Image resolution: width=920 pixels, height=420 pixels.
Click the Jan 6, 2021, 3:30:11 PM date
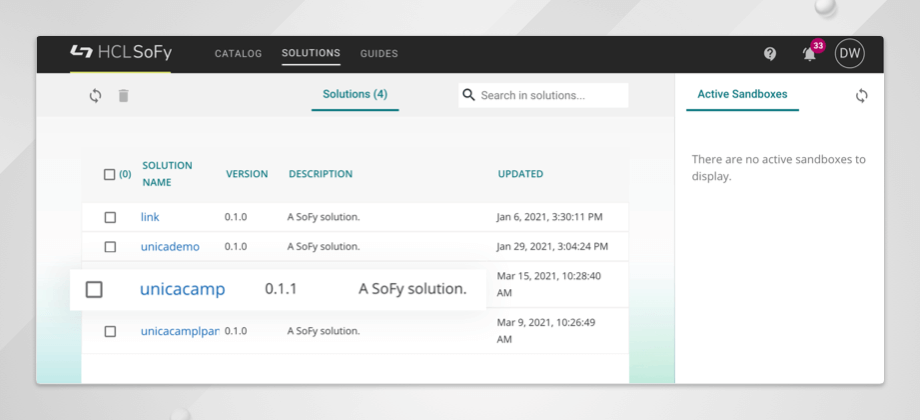coord(550,217)
